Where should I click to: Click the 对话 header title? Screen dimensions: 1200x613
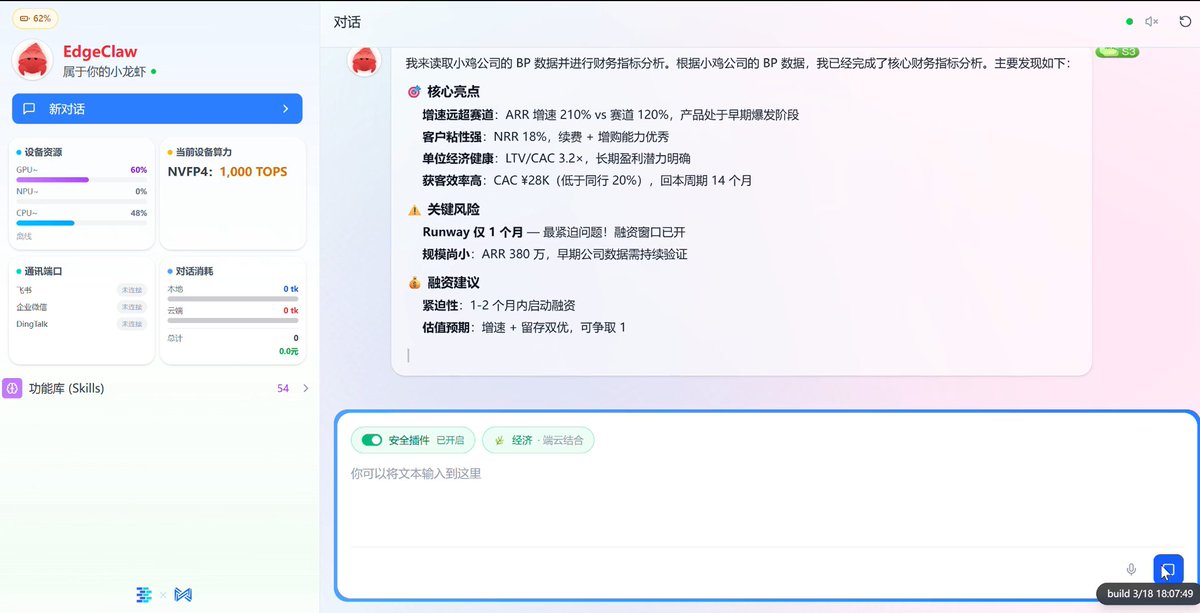(x=347, y=22)
